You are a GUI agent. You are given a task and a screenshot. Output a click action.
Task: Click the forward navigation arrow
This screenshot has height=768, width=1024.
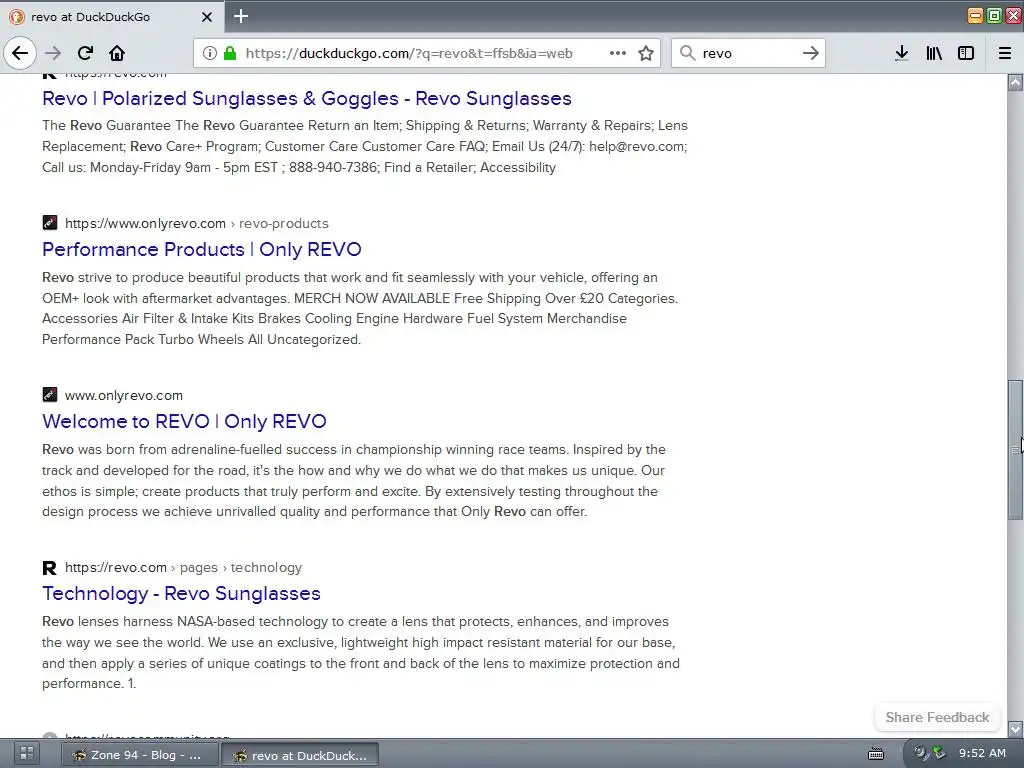click(53, 53)
